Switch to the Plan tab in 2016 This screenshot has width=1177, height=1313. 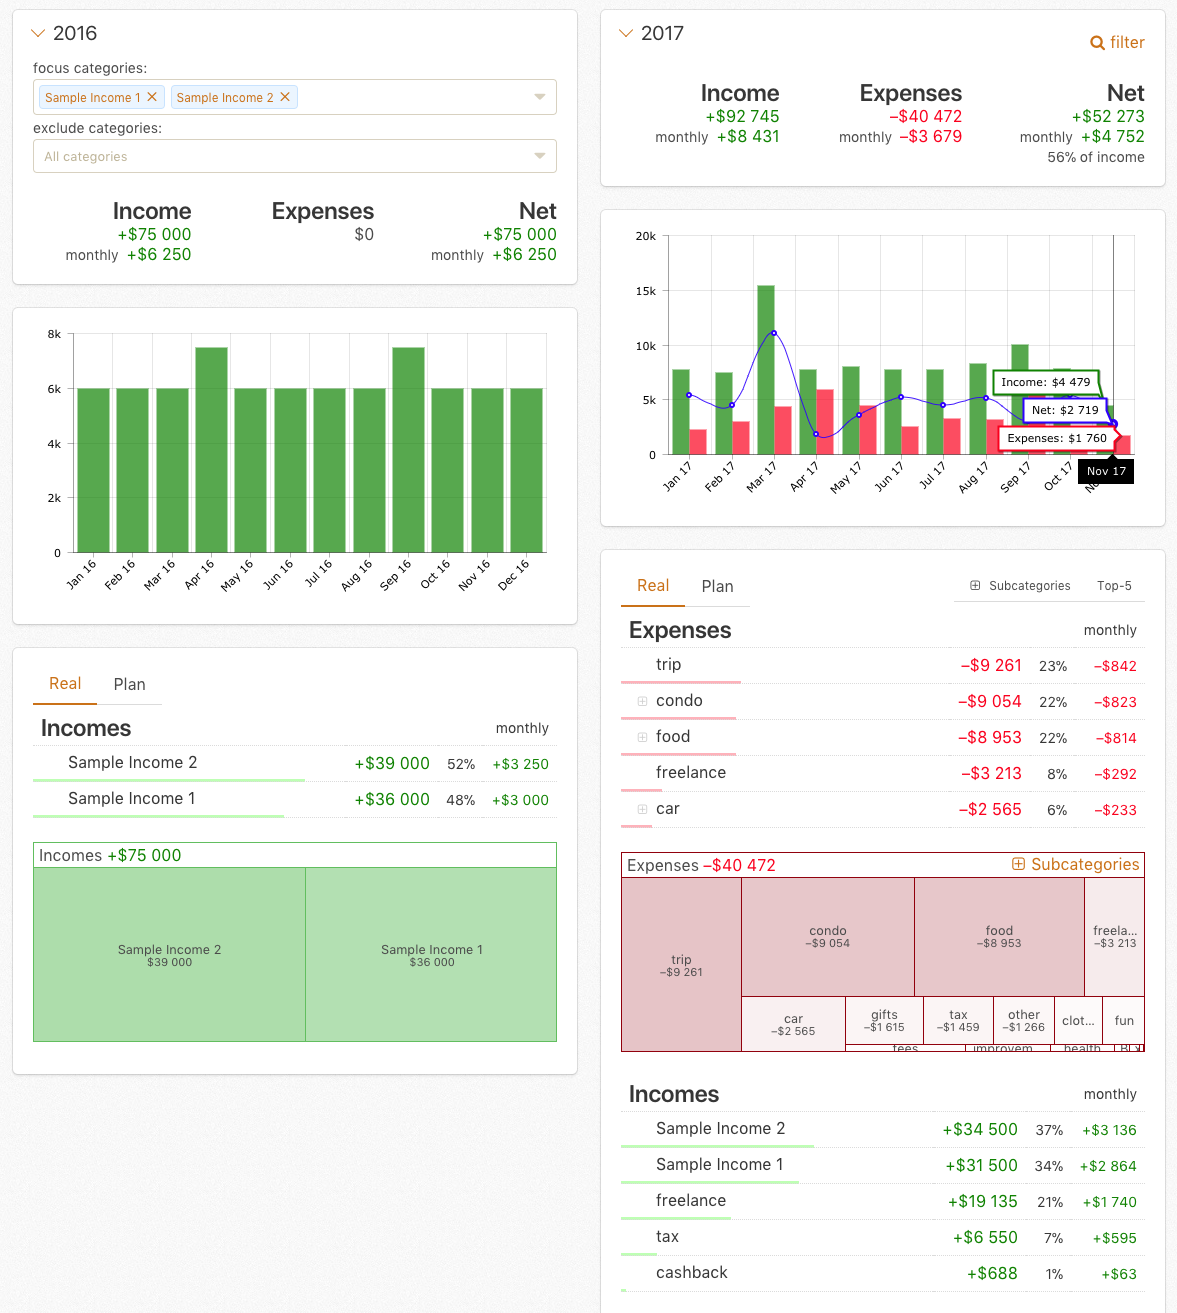pyautogui.click(x=129, y=684)
